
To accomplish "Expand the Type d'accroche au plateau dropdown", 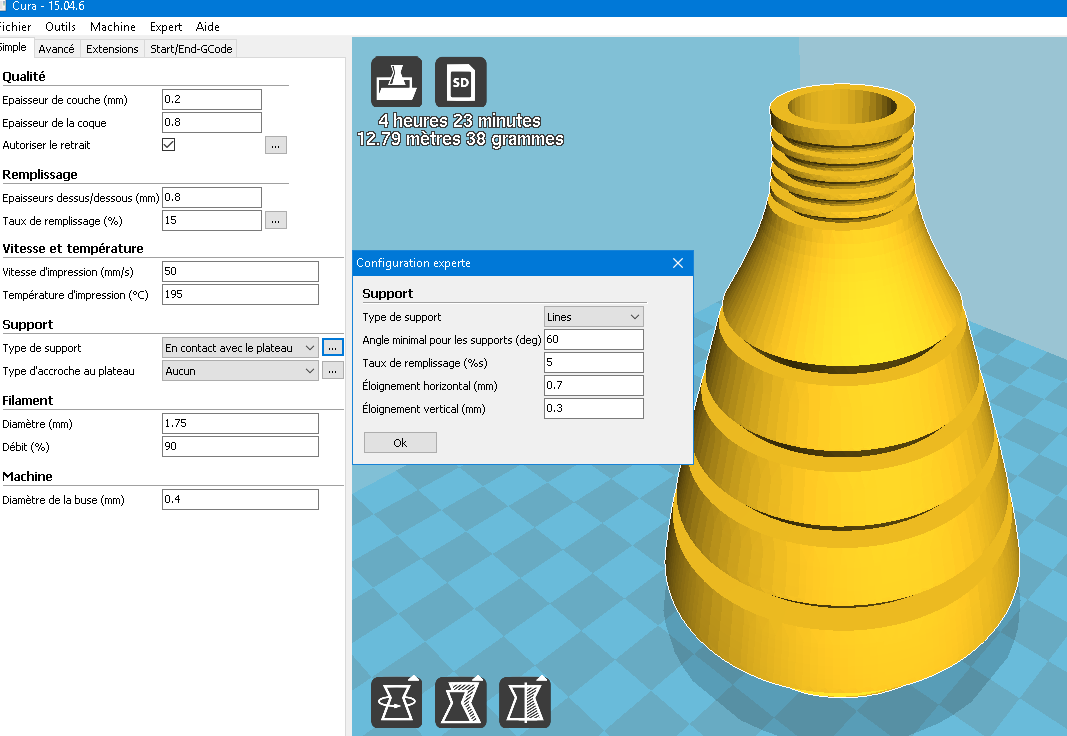I will coord(240,371).
